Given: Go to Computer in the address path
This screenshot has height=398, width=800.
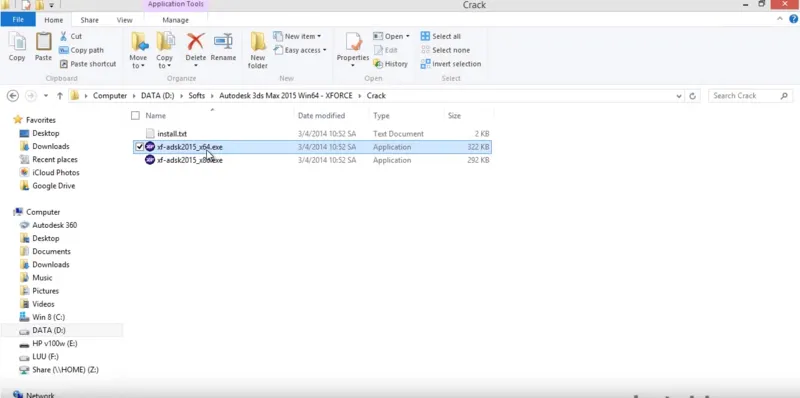Looking at the screenshot, I should coord(110,96).
